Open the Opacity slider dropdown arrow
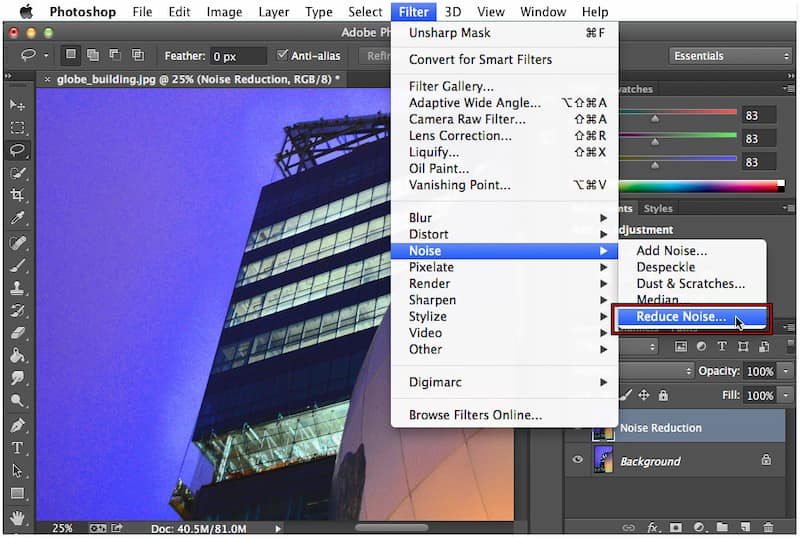The width and height of the screenshot is (800, 538). 786,371
